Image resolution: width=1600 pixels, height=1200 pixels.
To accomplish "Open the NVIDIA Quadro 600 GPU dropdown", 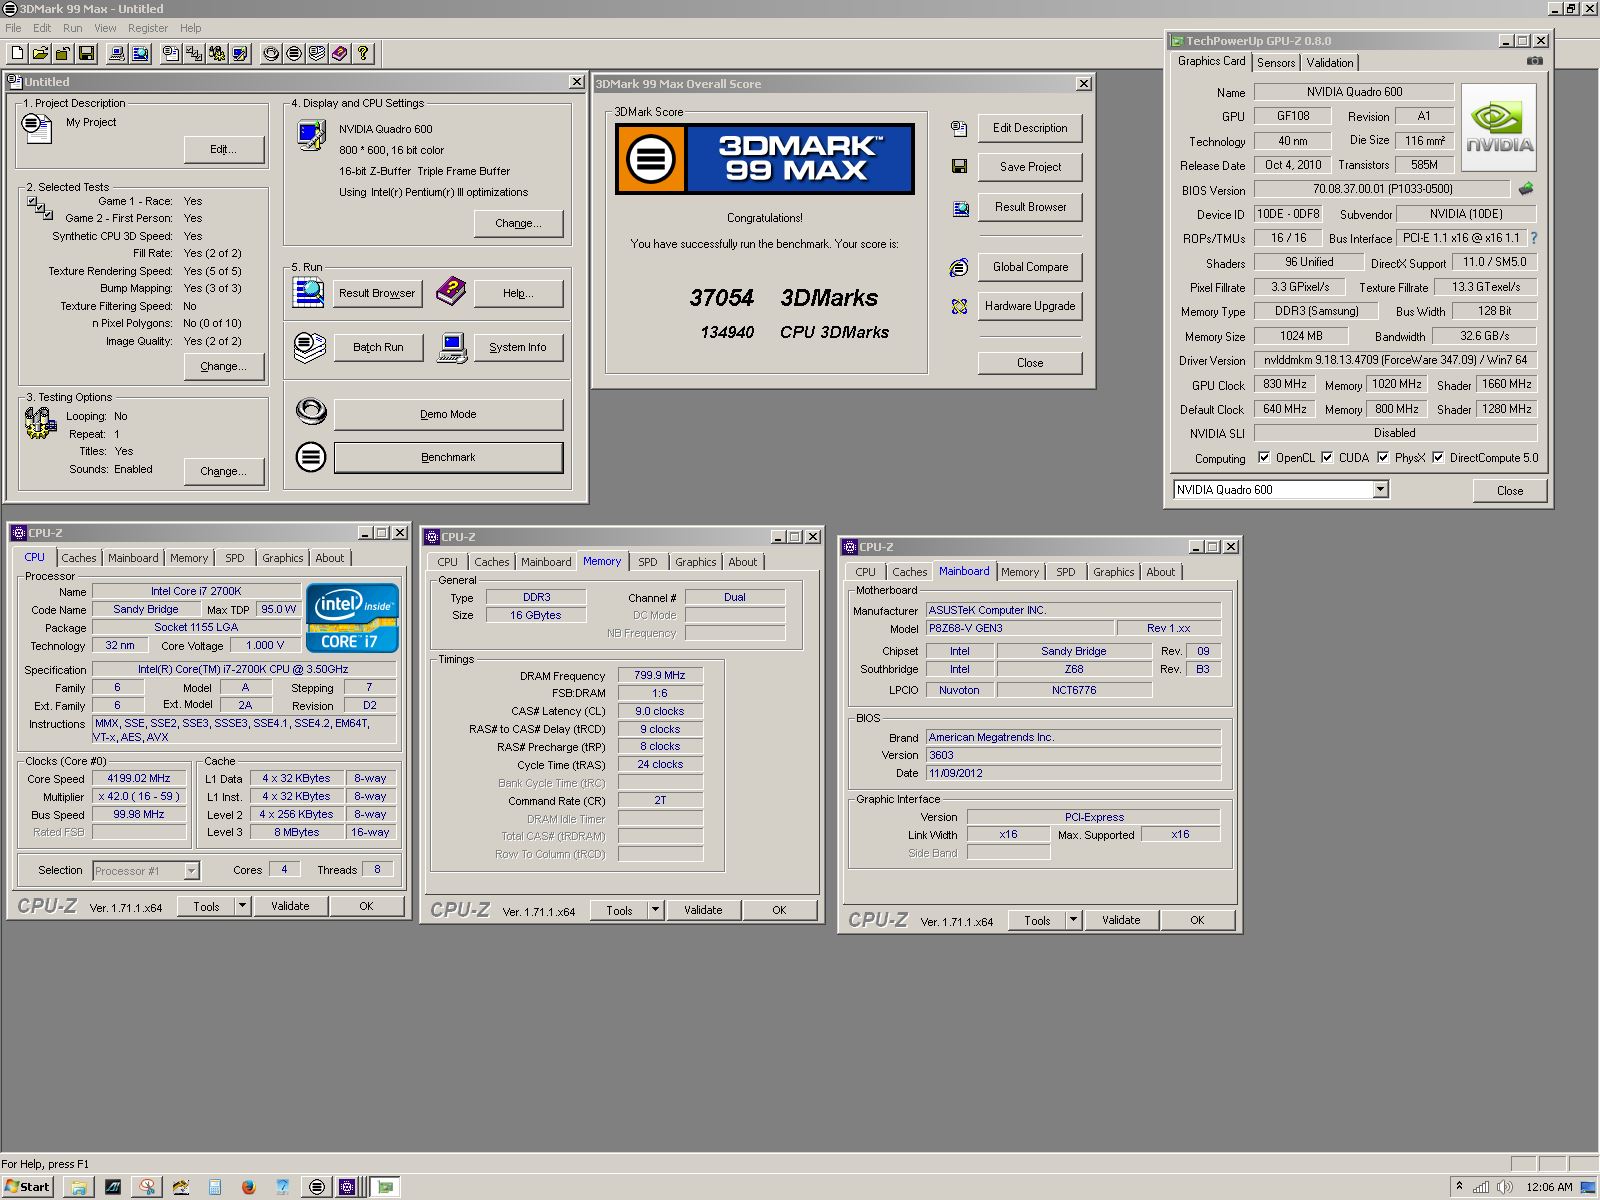I will pos(1380,489).
